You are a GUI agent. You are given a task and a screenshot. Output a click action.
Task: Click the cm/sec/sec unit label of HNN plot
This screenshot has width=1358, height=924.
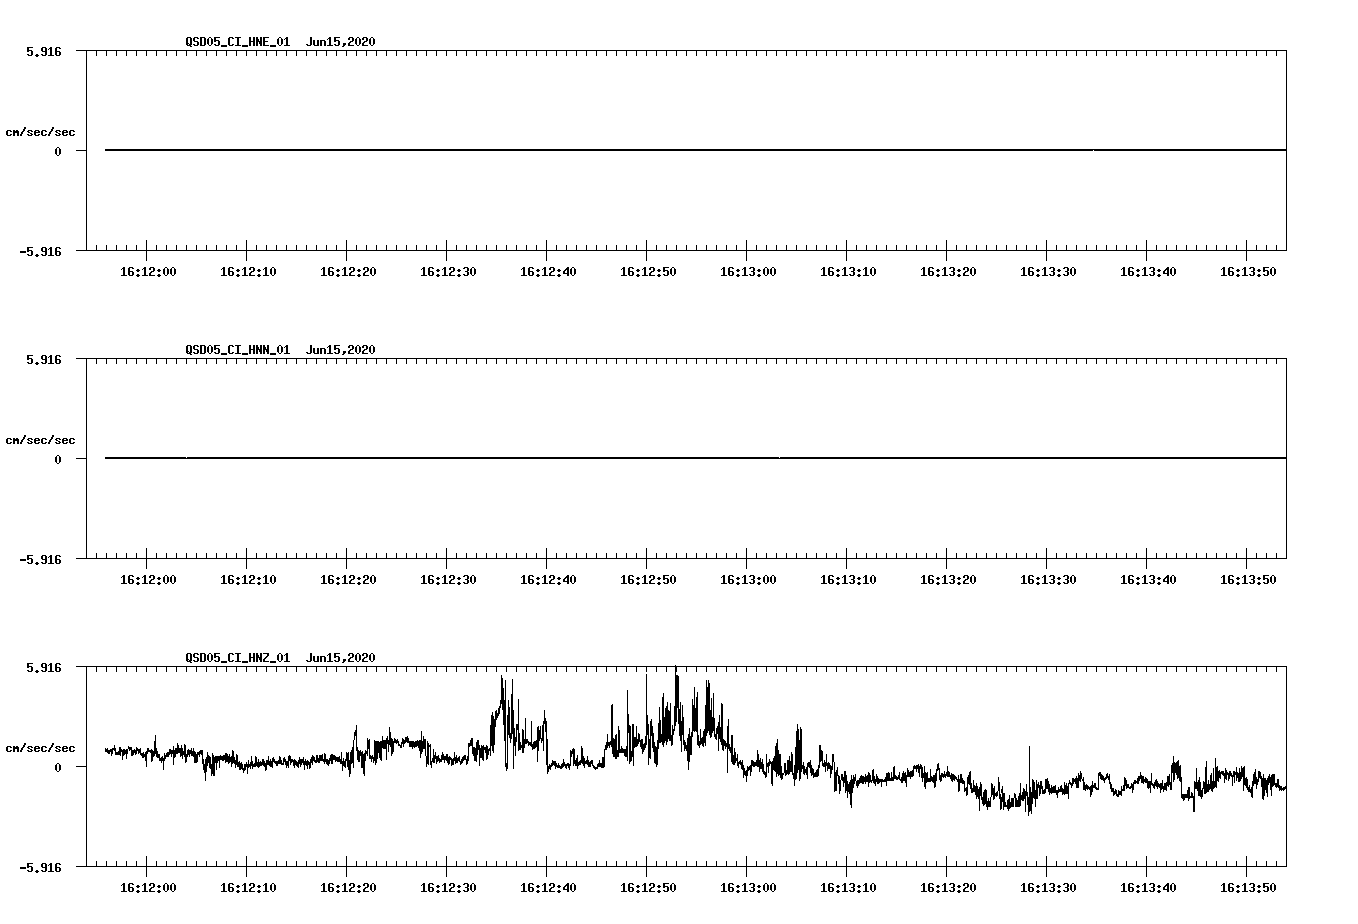pos(40,440)
